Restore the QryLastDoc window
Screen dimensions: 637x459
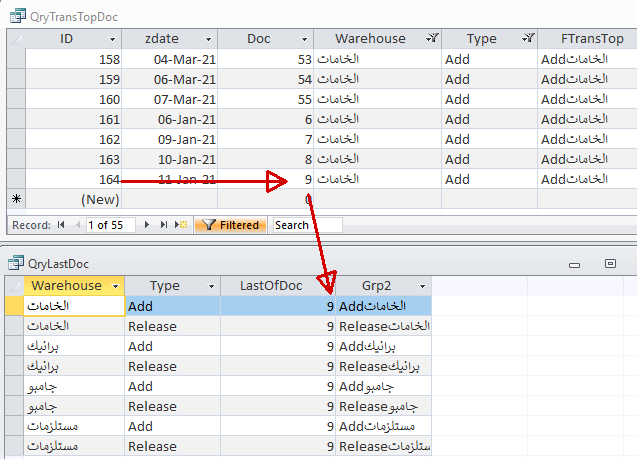[610, 264]
